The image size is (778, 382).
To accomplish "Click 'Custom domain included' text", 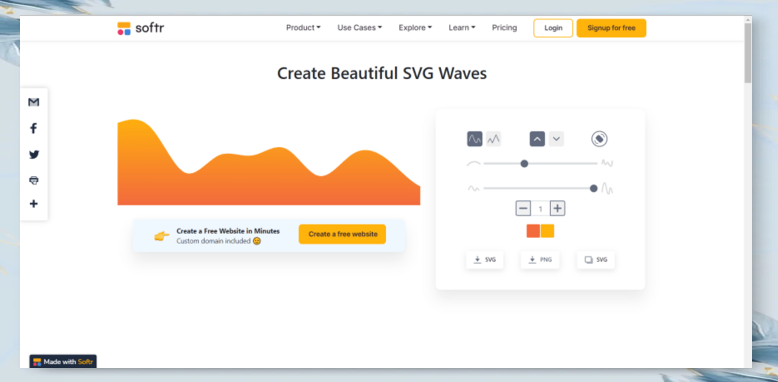I will pos(214,241).
